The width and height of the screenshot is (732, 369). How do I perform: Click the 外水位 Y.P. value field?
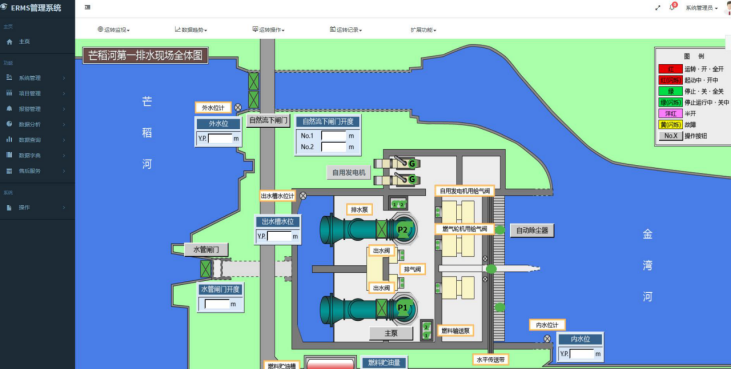tap(220, 139)
